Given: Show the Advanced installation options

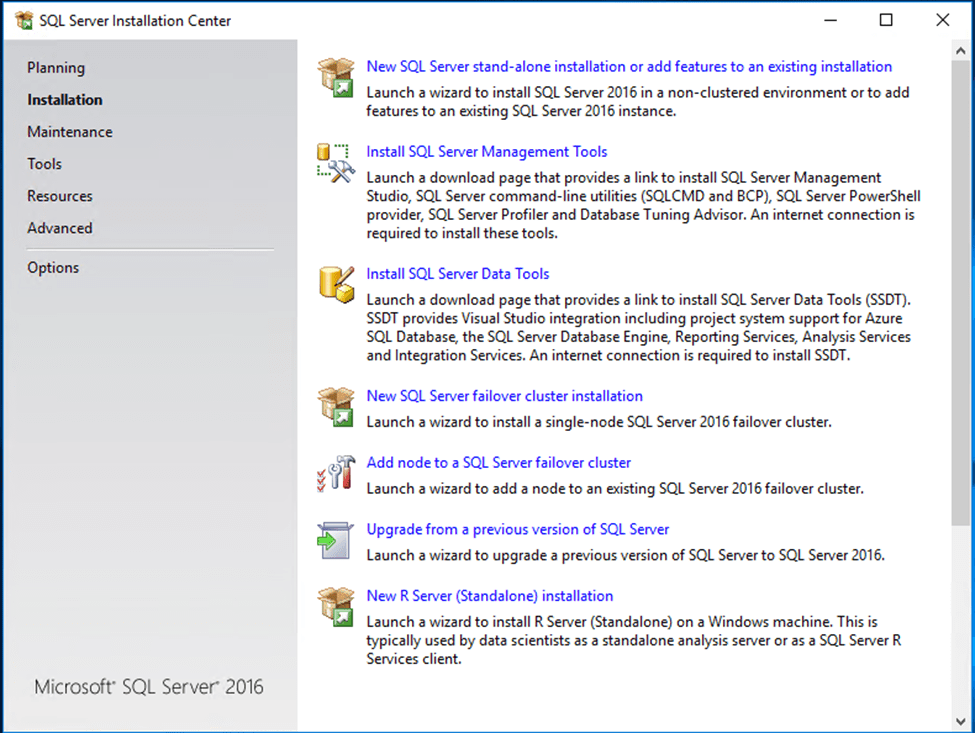Looking at the screenshot, I should 60,228.
